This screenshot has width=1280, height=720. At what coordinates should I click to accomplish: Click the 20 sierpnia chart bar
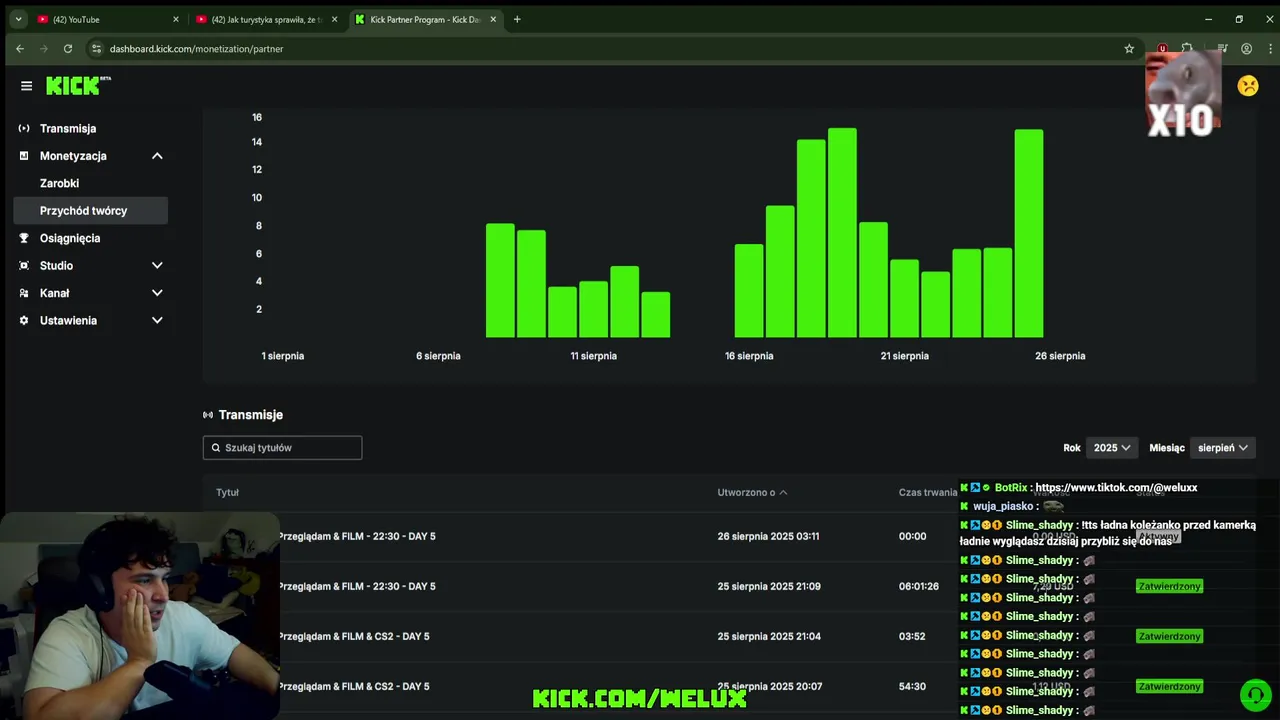[874, 280]
